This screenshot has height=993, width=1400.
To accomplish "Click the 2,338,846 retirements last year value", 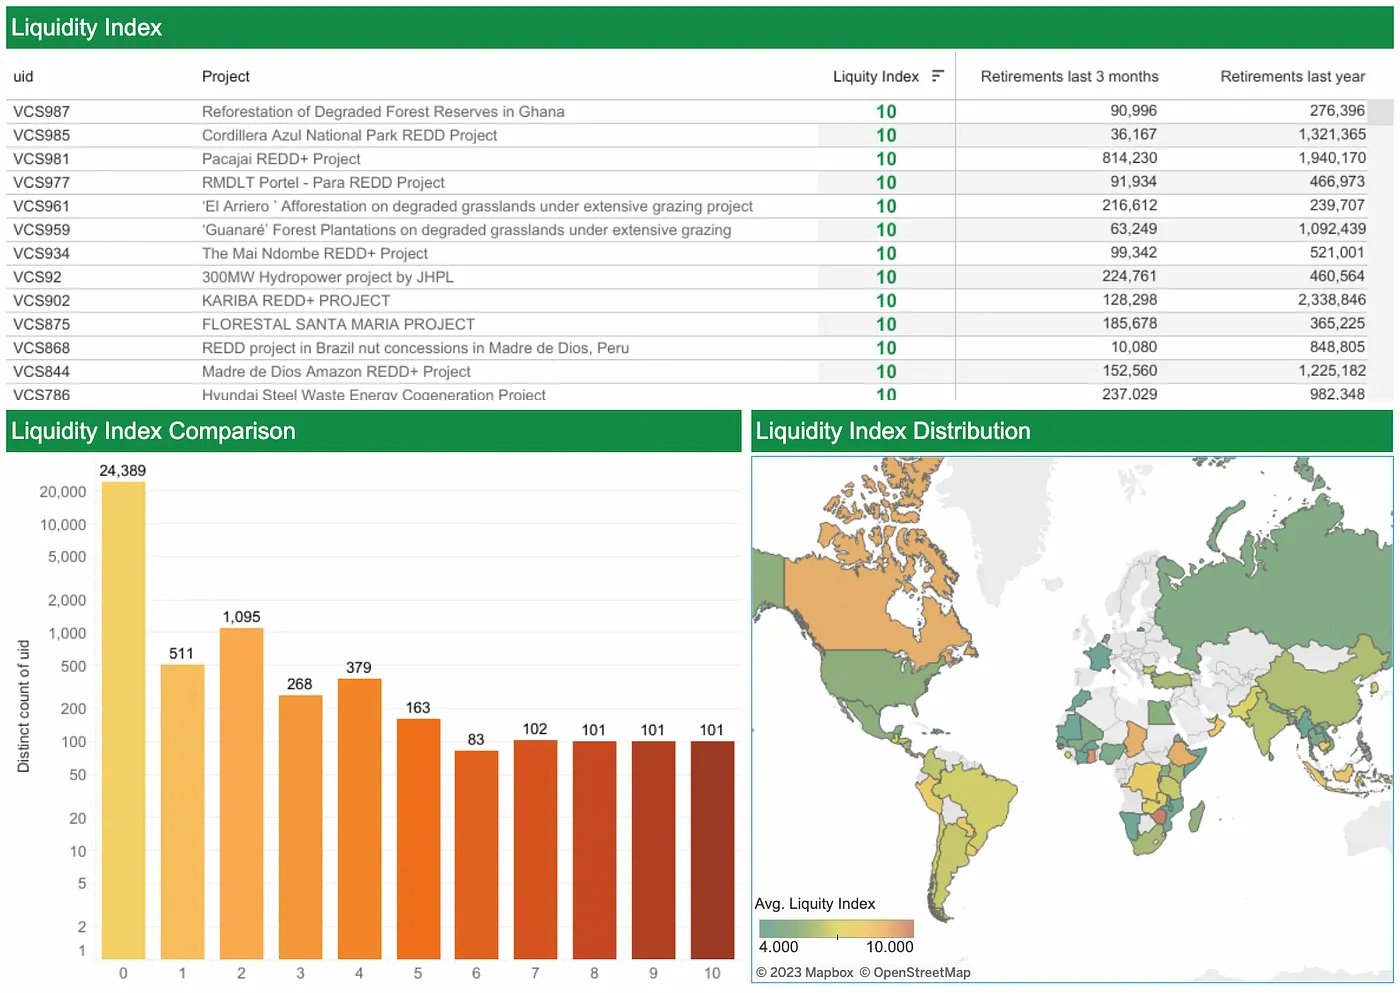I will [x=1331, y=300].
